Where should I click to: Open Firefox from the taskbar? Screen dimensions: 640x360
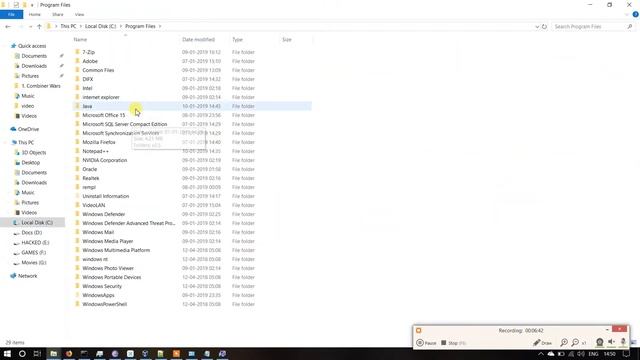point(69,353)
